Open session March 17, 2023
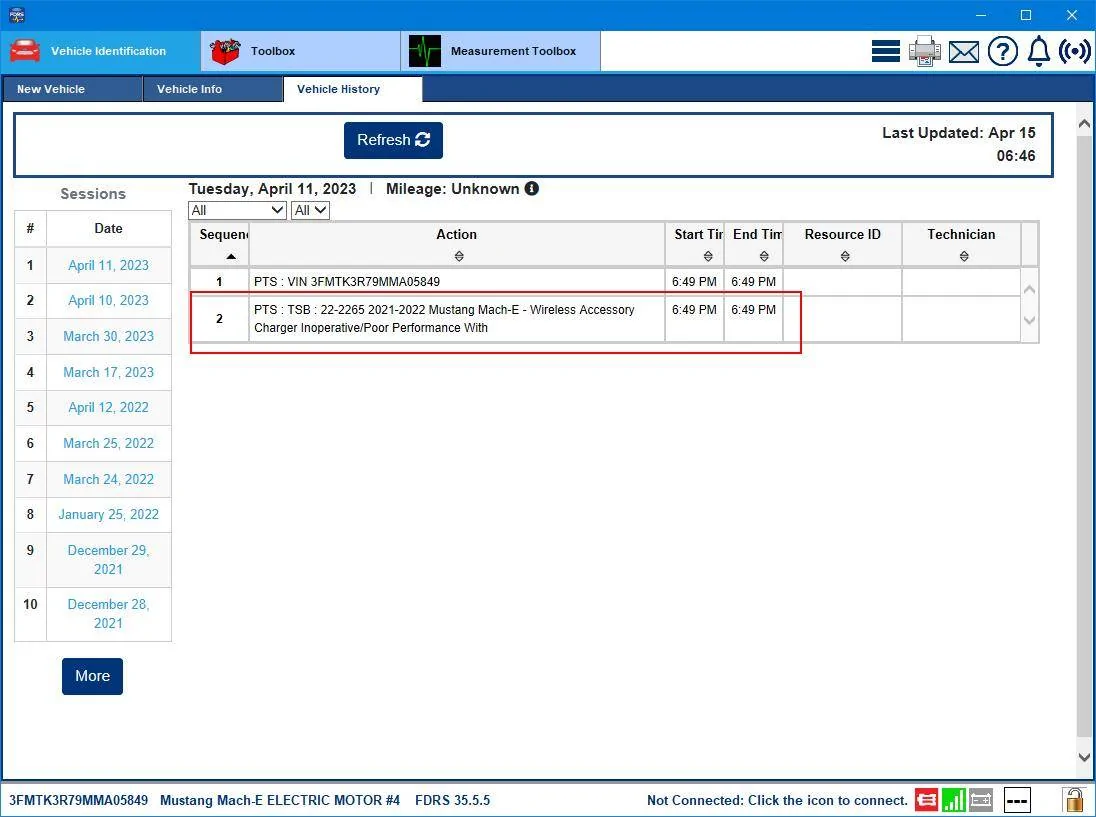 coord(108,373)
